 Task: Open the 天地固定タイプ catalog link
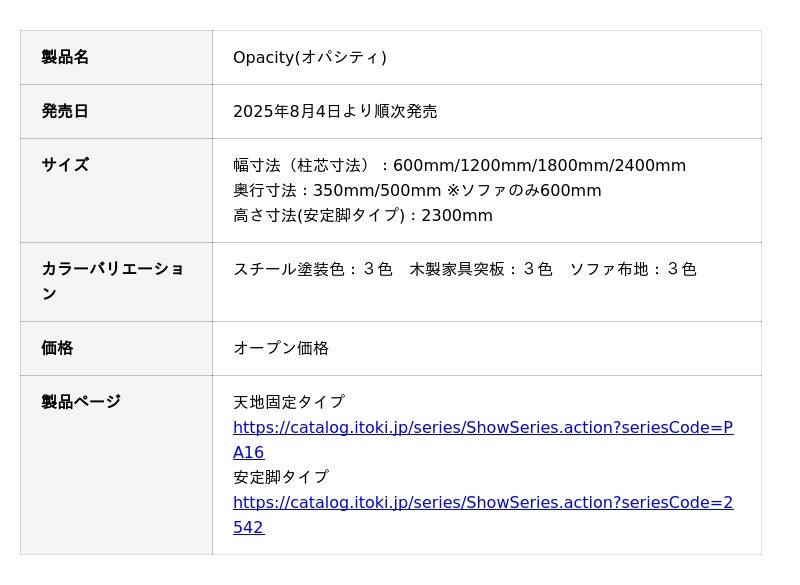click(482, 428)
